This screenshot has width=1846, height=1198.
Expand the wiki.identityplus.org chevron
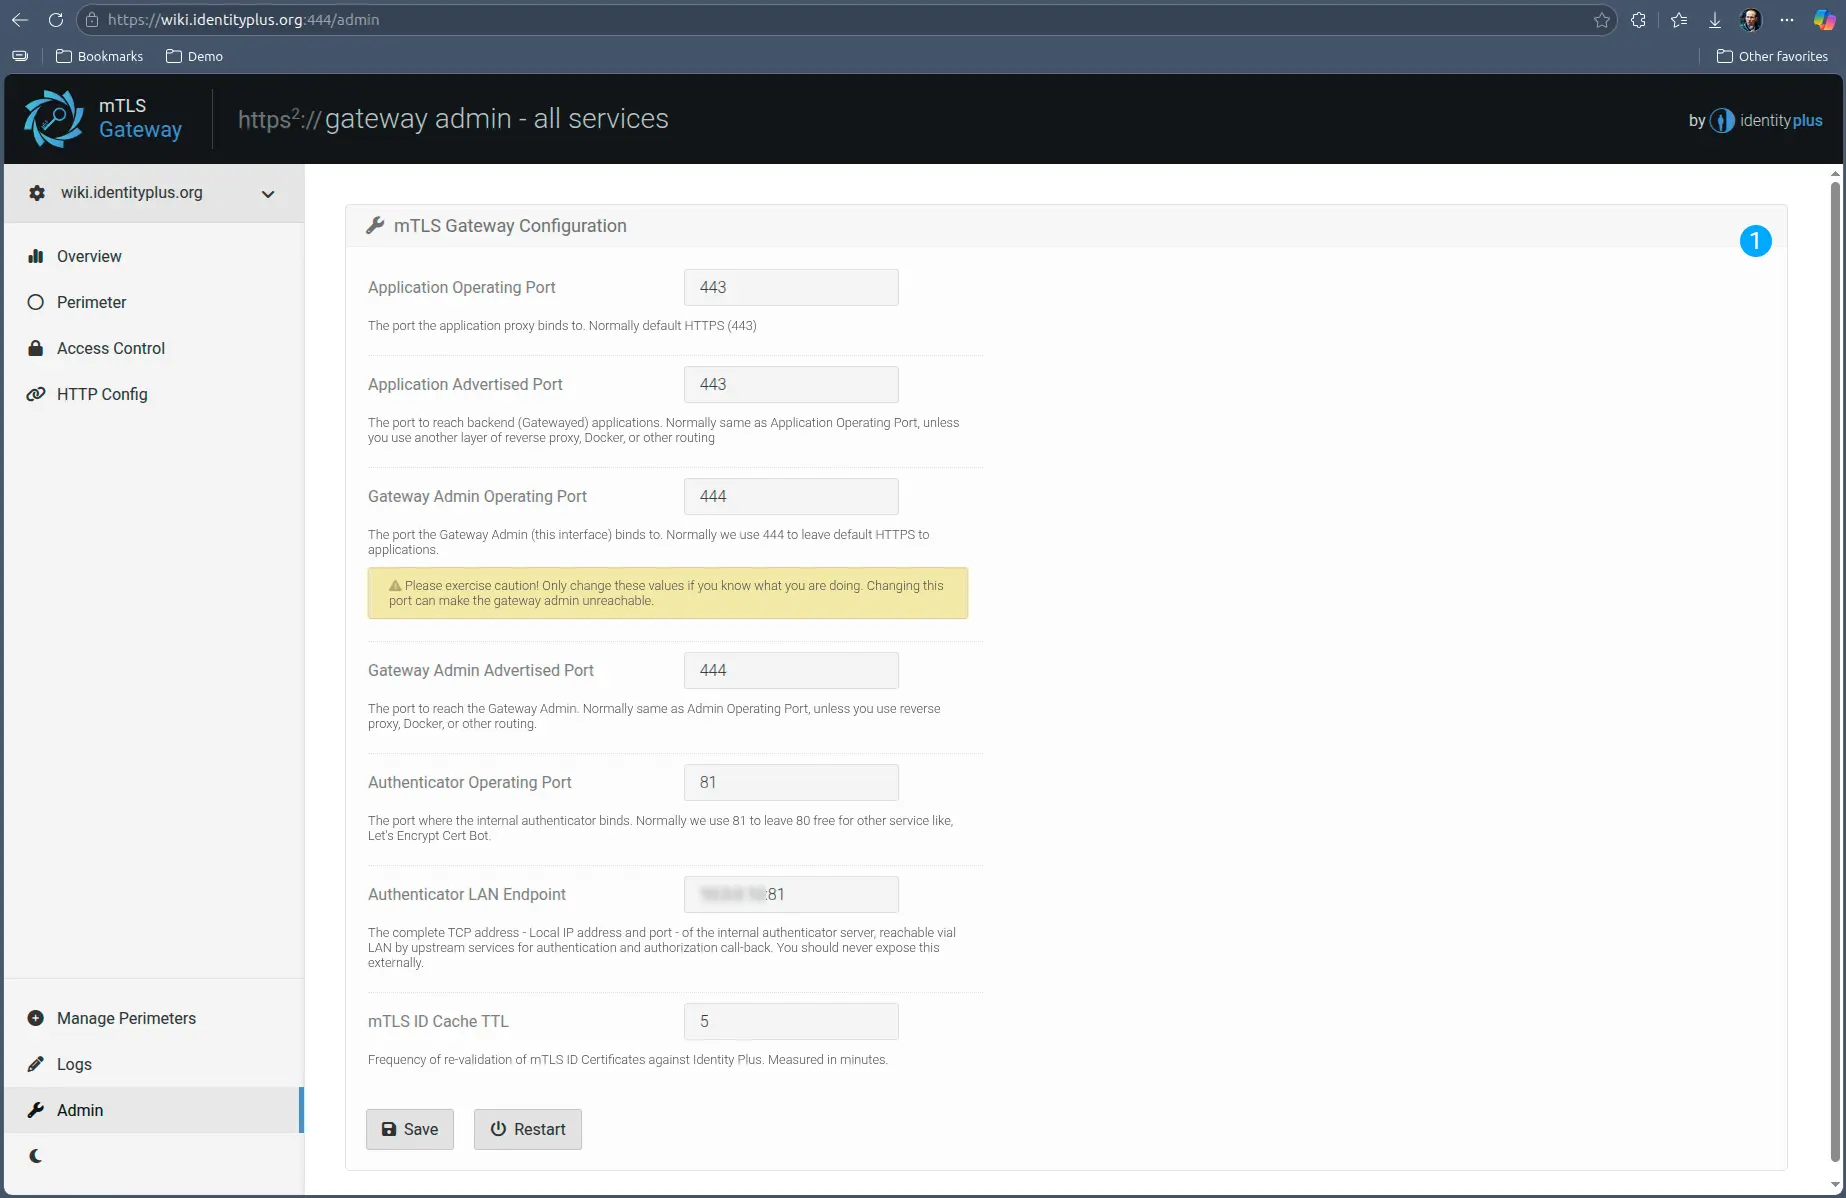[x=267, y=194]
